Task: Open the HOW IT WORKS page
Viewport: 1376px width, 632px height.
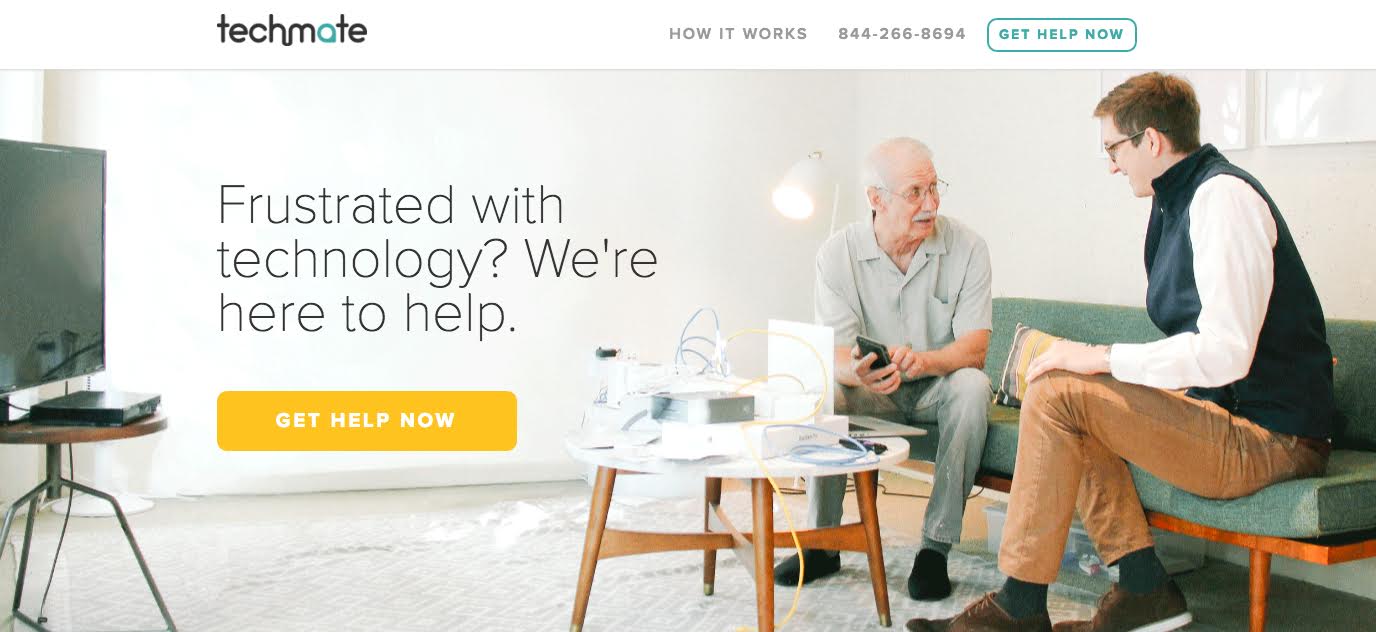Action: (738, 34)
